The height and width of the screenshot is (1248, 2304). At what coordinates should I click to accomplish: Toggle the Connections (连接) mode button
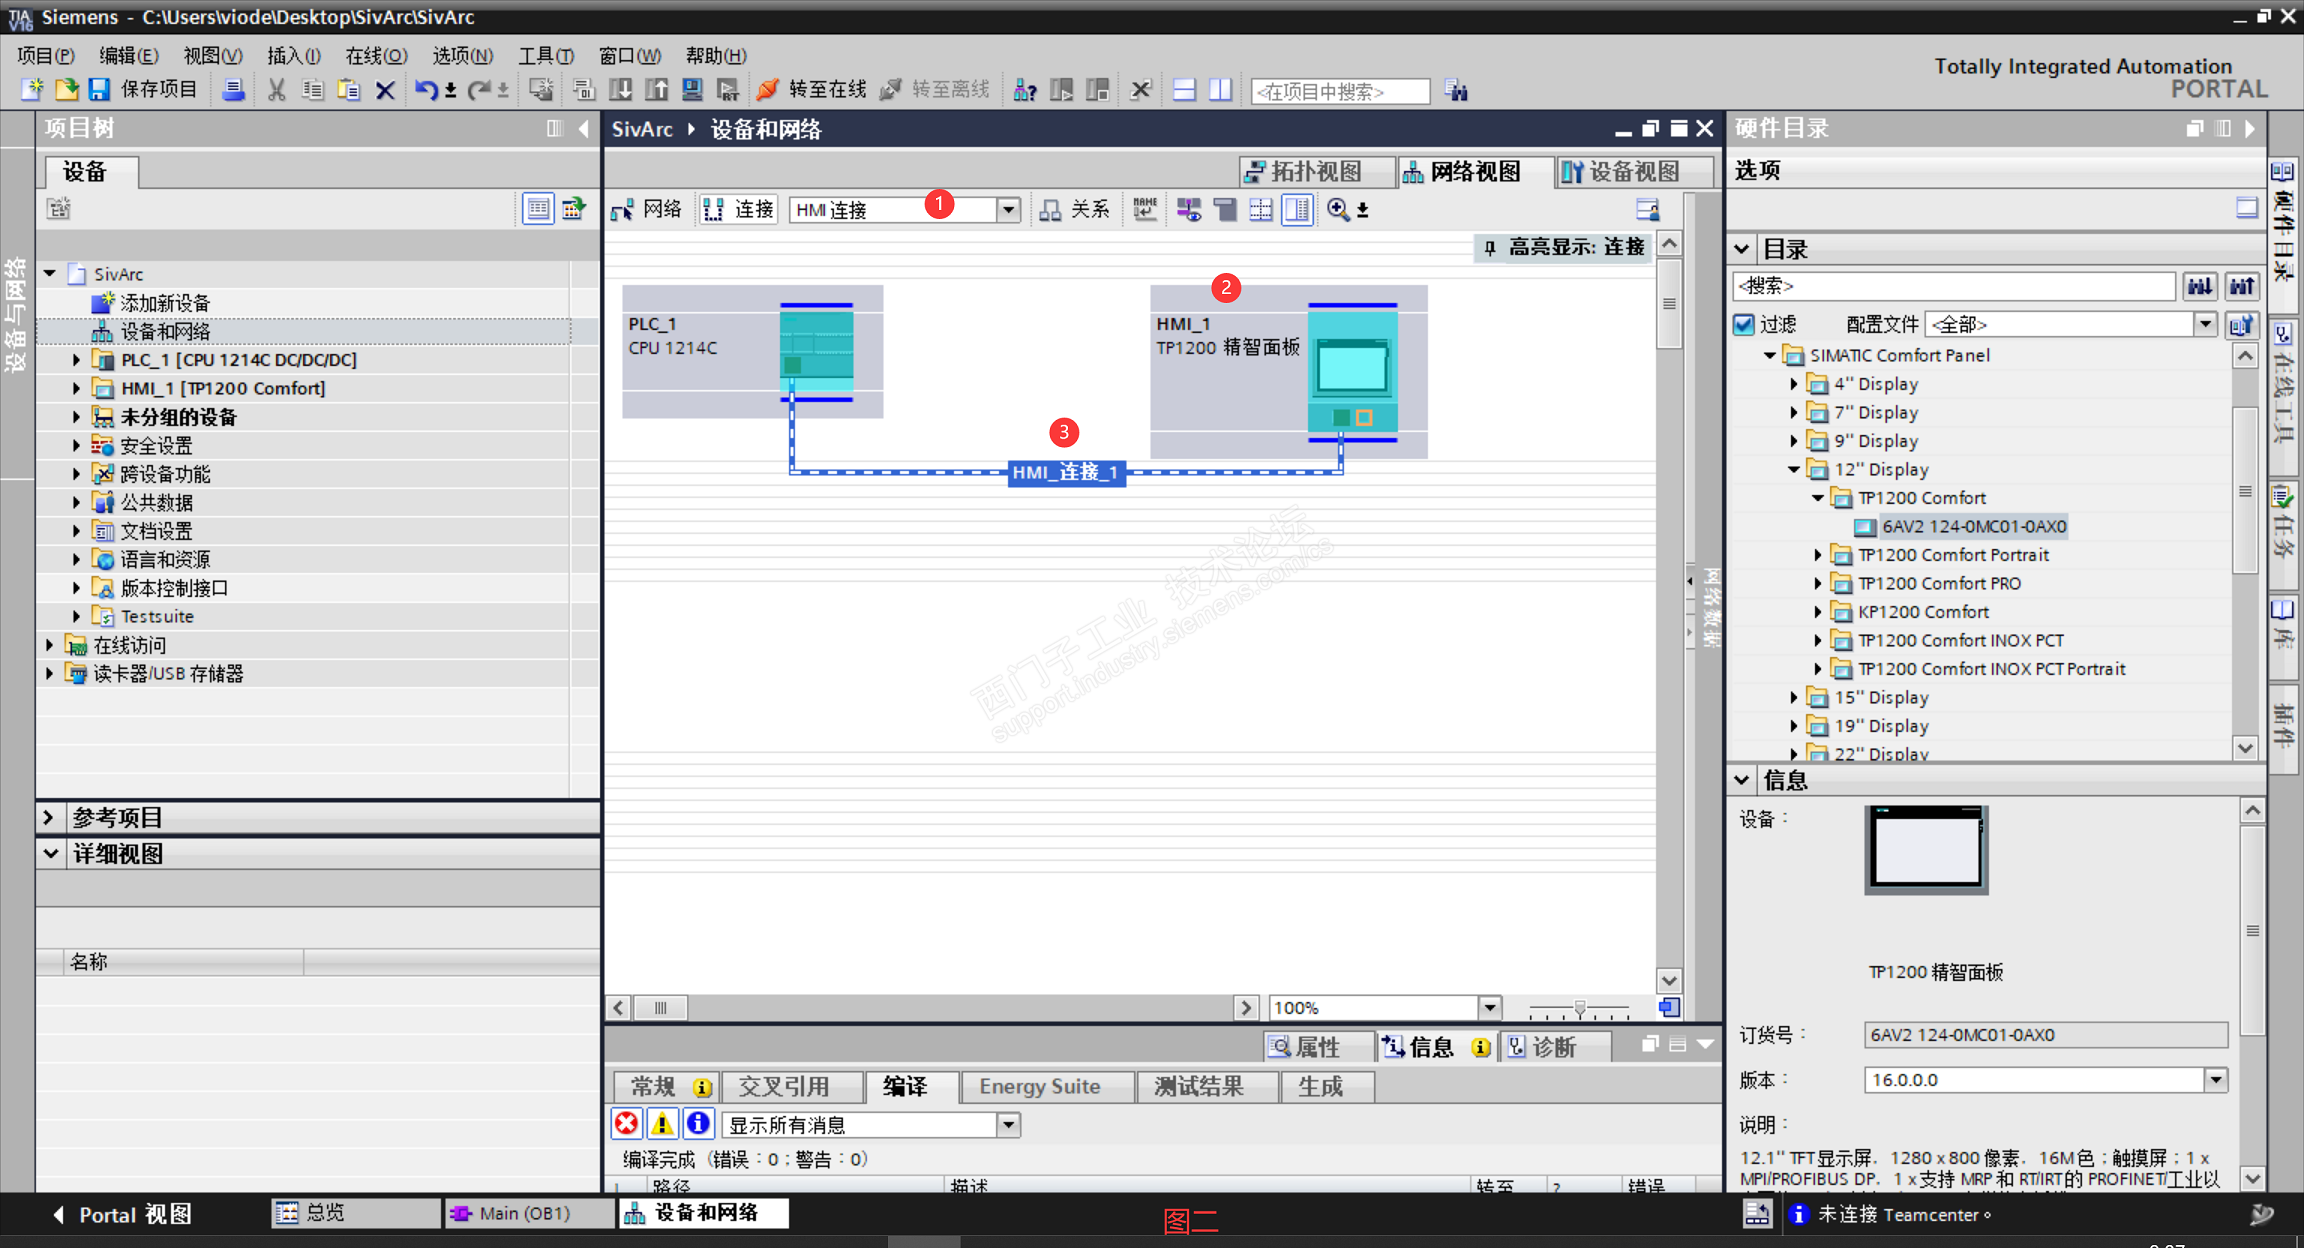(738, 209)
